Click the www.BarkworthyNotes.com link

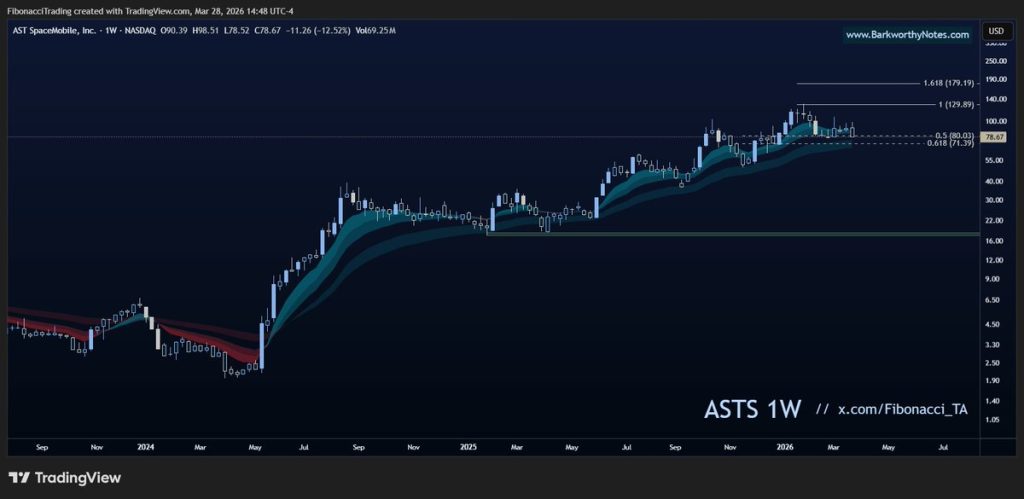(907, 35)
